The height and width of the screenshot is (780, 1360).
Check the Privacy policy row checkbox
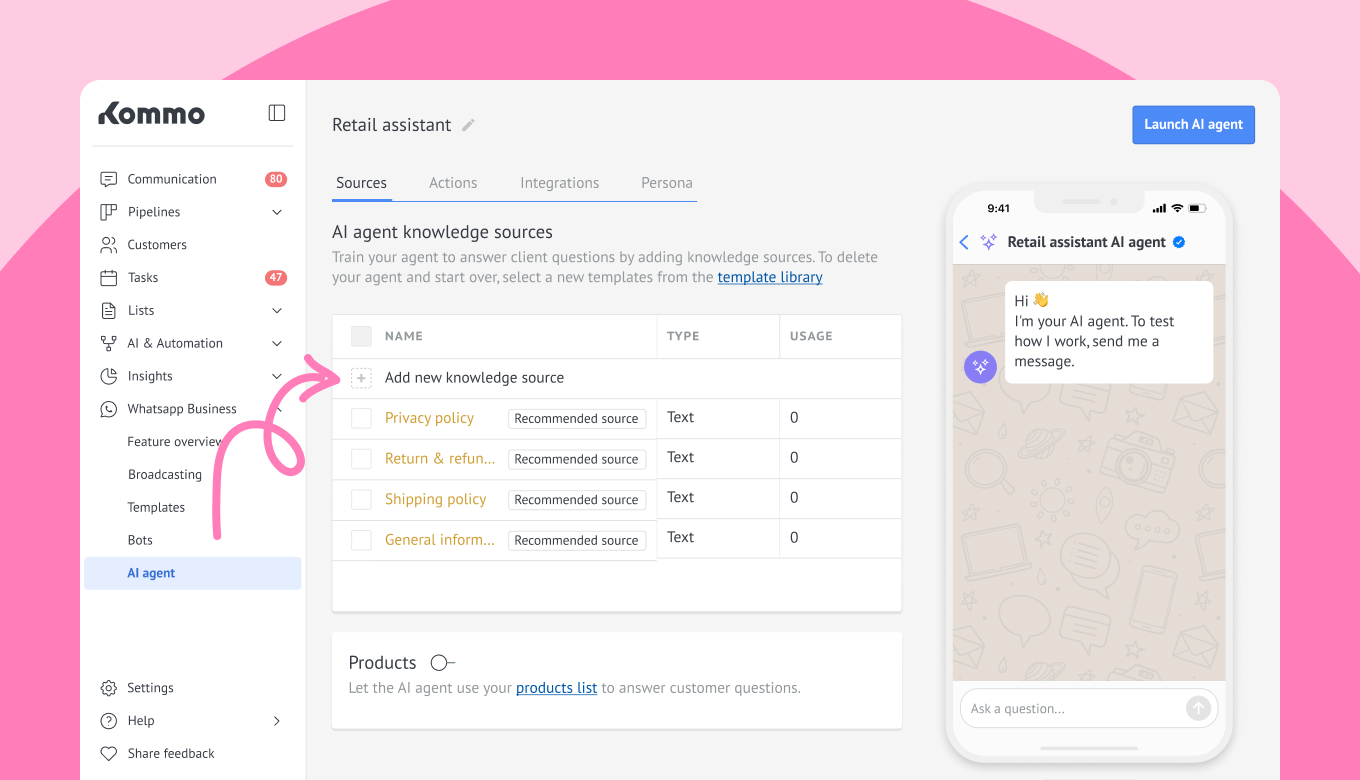coord(361,418)
